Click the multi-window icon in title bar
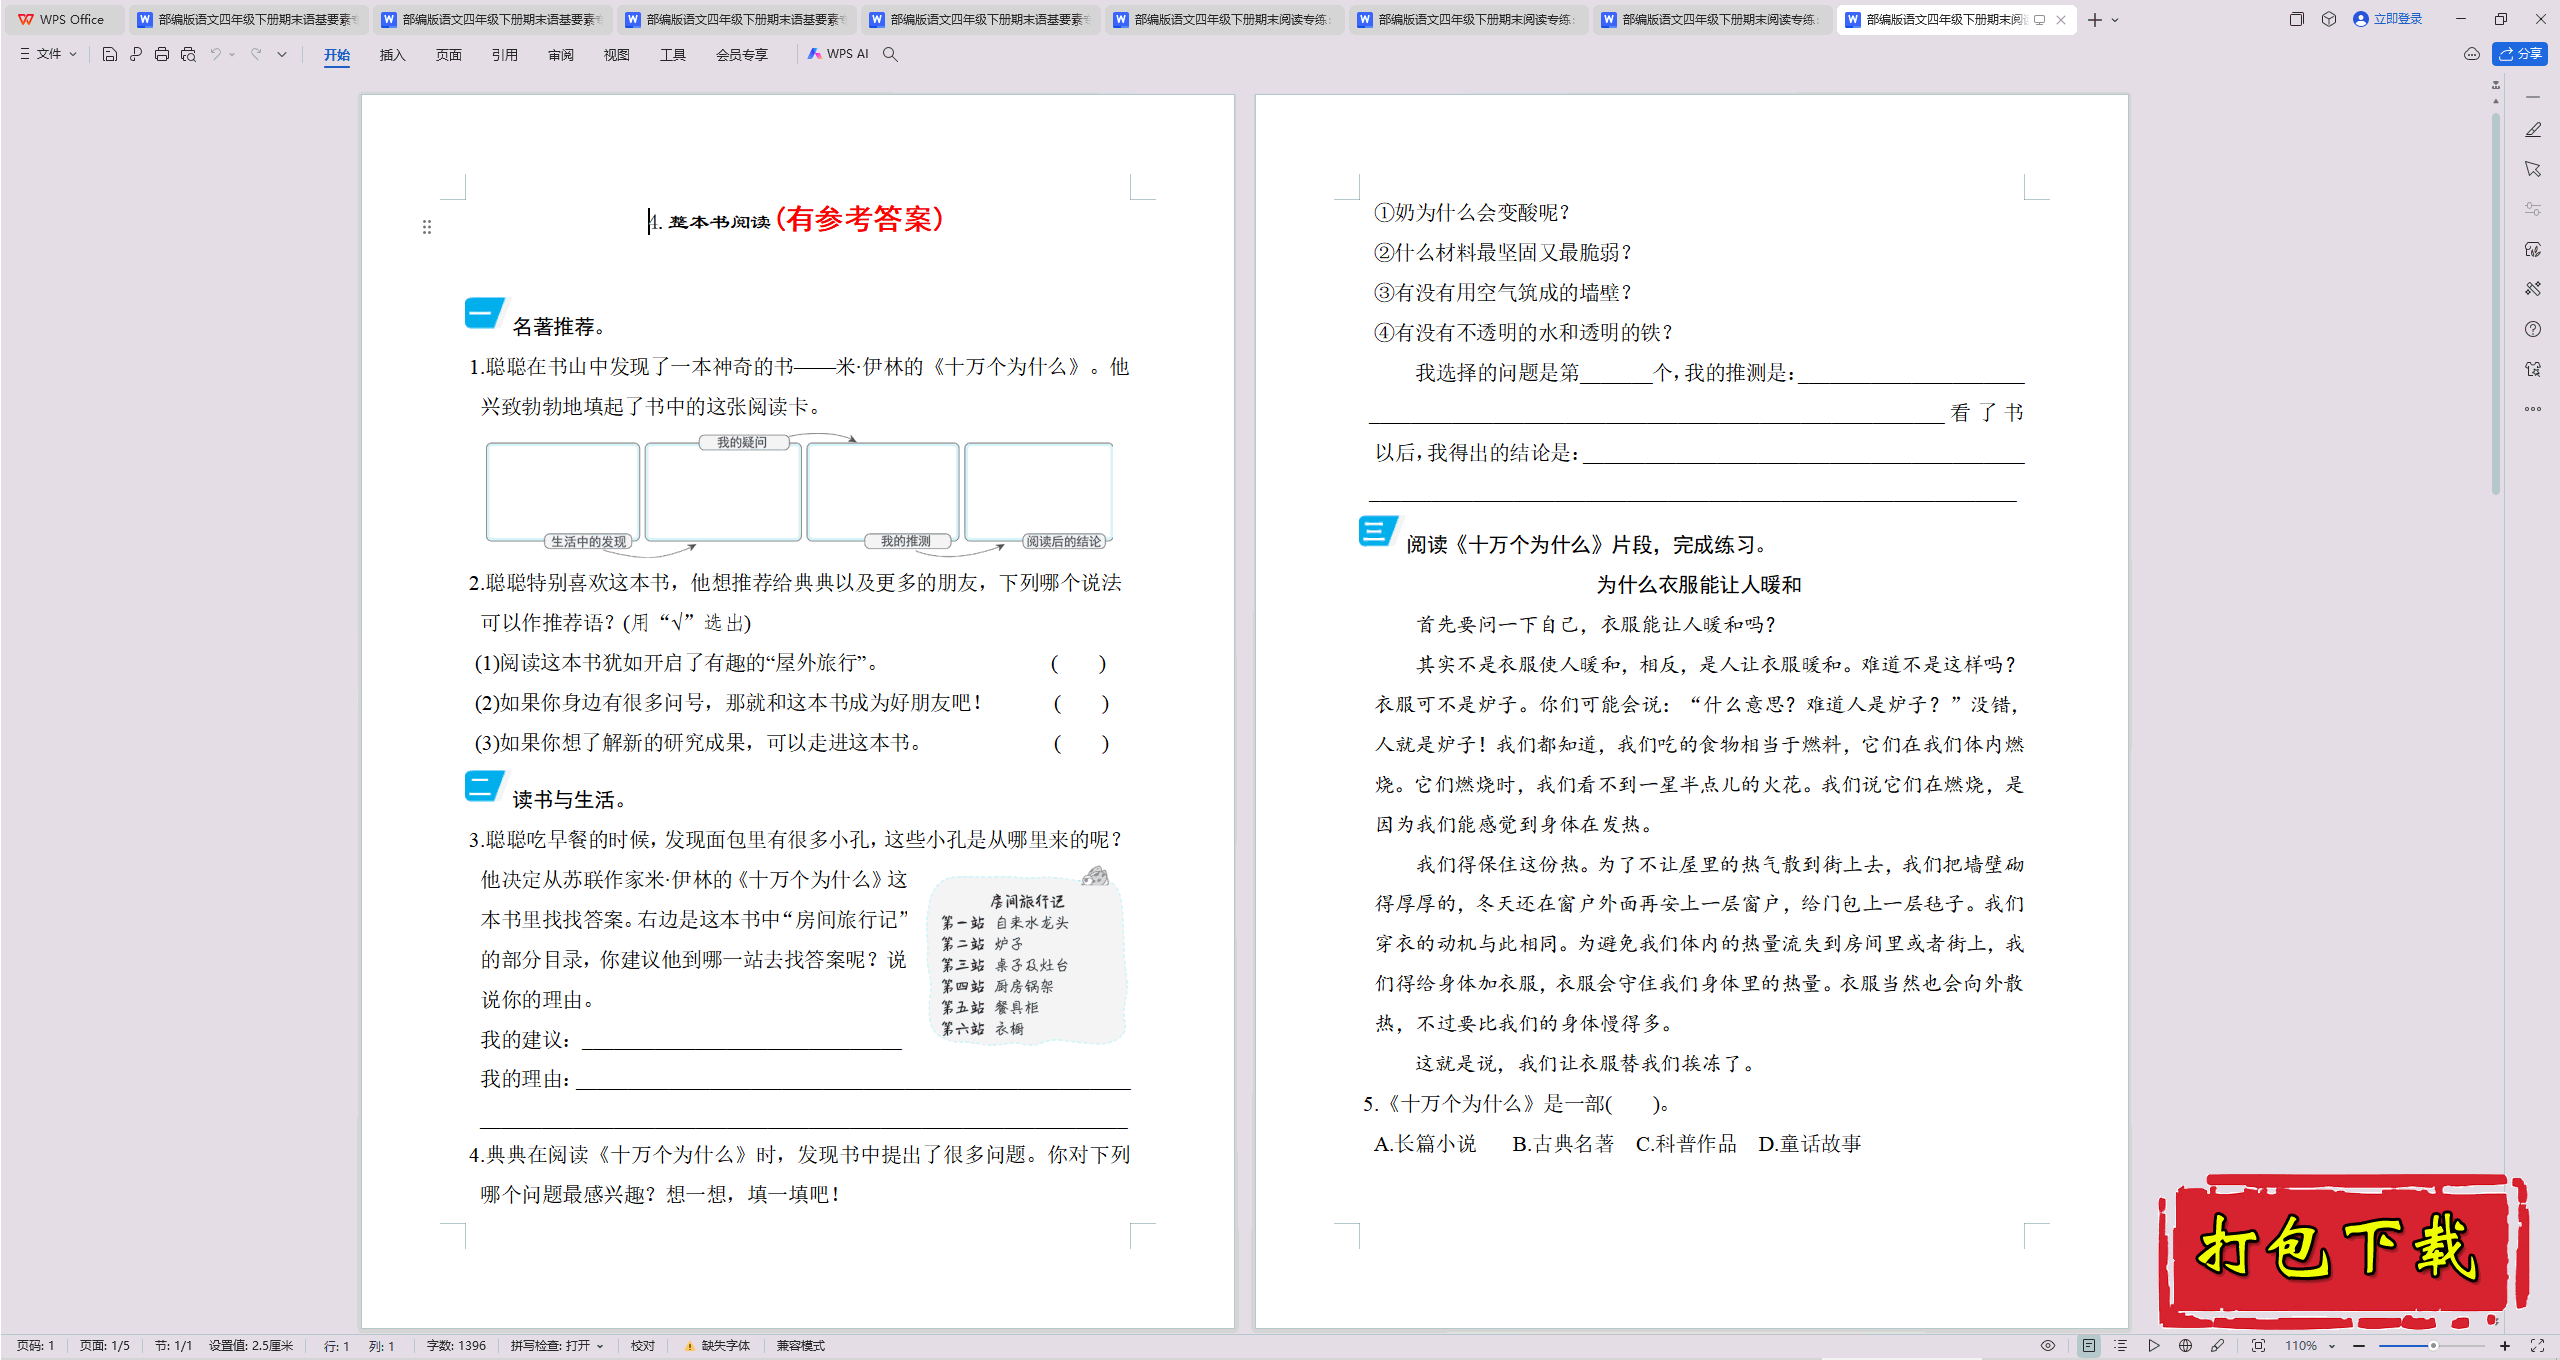The width and height of the screenshot is (2560, 1360). (x=2296, y=19)
